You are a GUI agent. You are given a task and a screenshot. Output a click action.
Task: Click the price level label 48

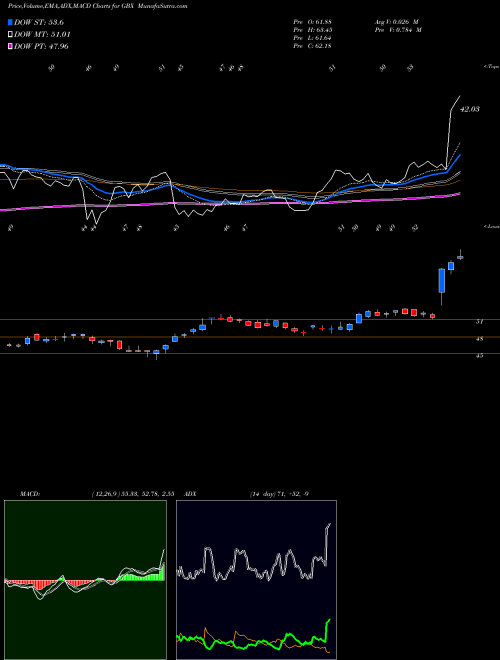pyautogui.click(x=479, y=338)
